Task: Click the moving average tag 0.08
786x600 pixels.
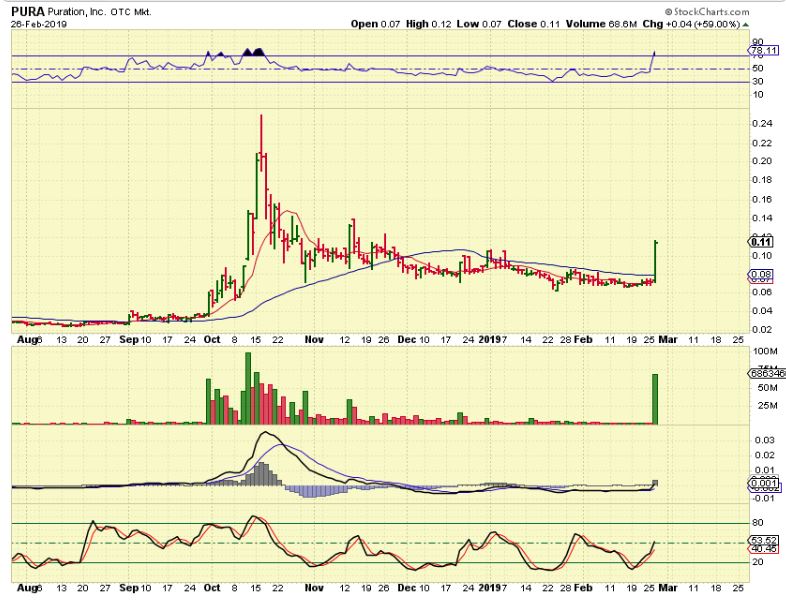Action: 763,274
